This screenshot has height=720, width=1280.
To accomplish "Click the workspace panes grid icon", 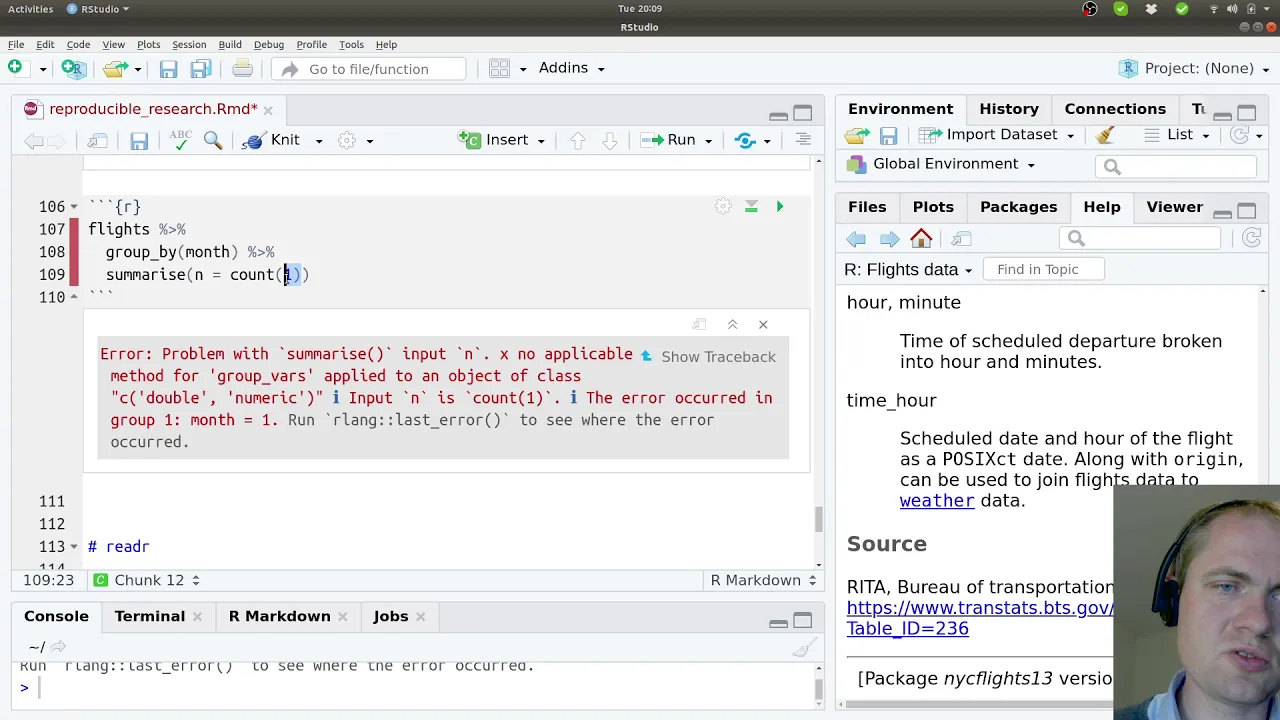I will tap(500, 68).
